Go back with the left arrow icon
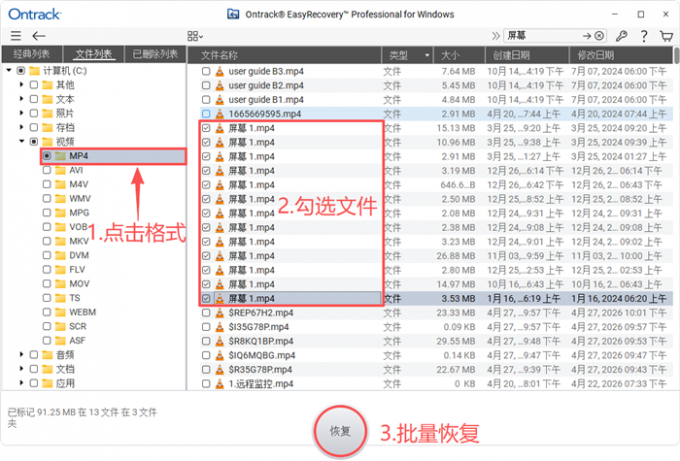Image resolution: width=680 pixels, height=461 pixels. [x=39, y=36]
